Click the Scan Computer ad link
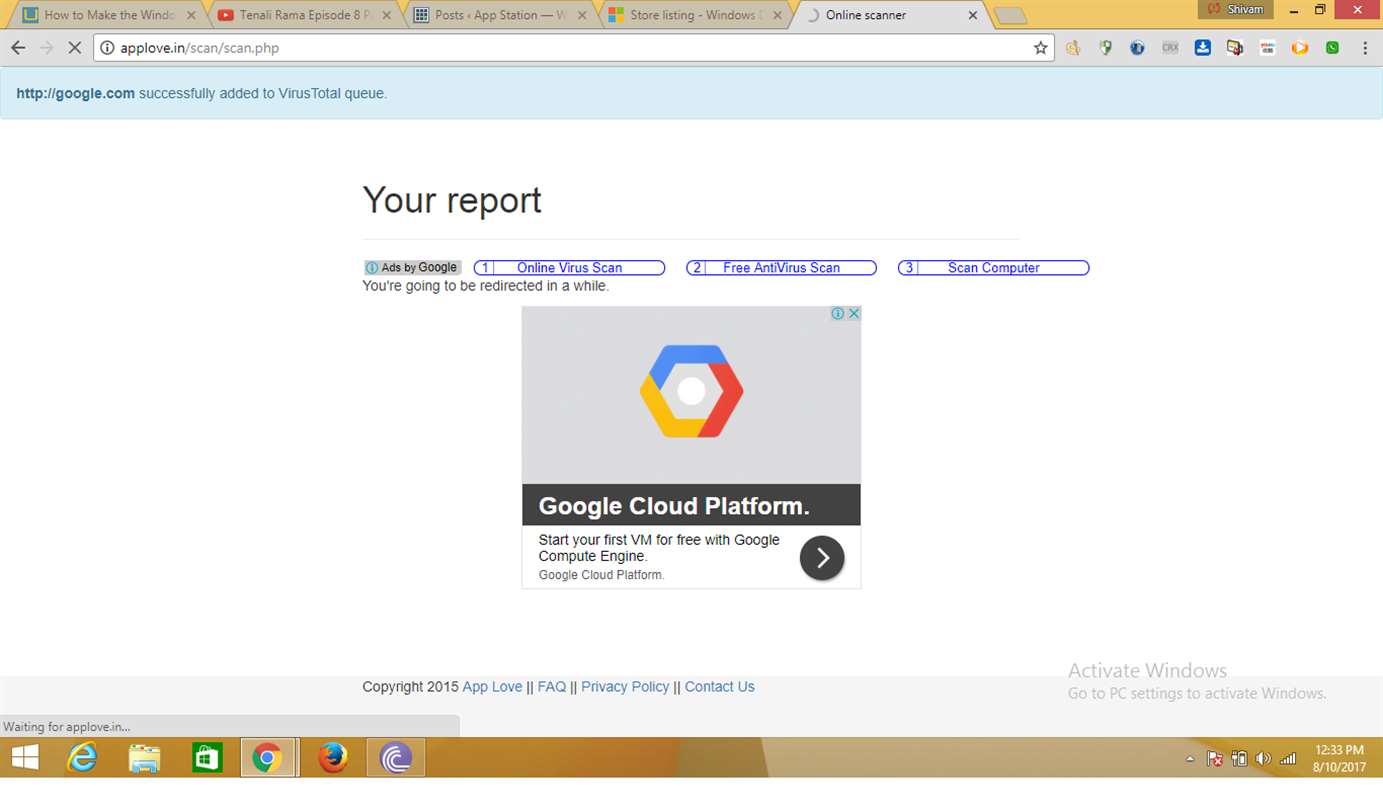 [993, 268]
